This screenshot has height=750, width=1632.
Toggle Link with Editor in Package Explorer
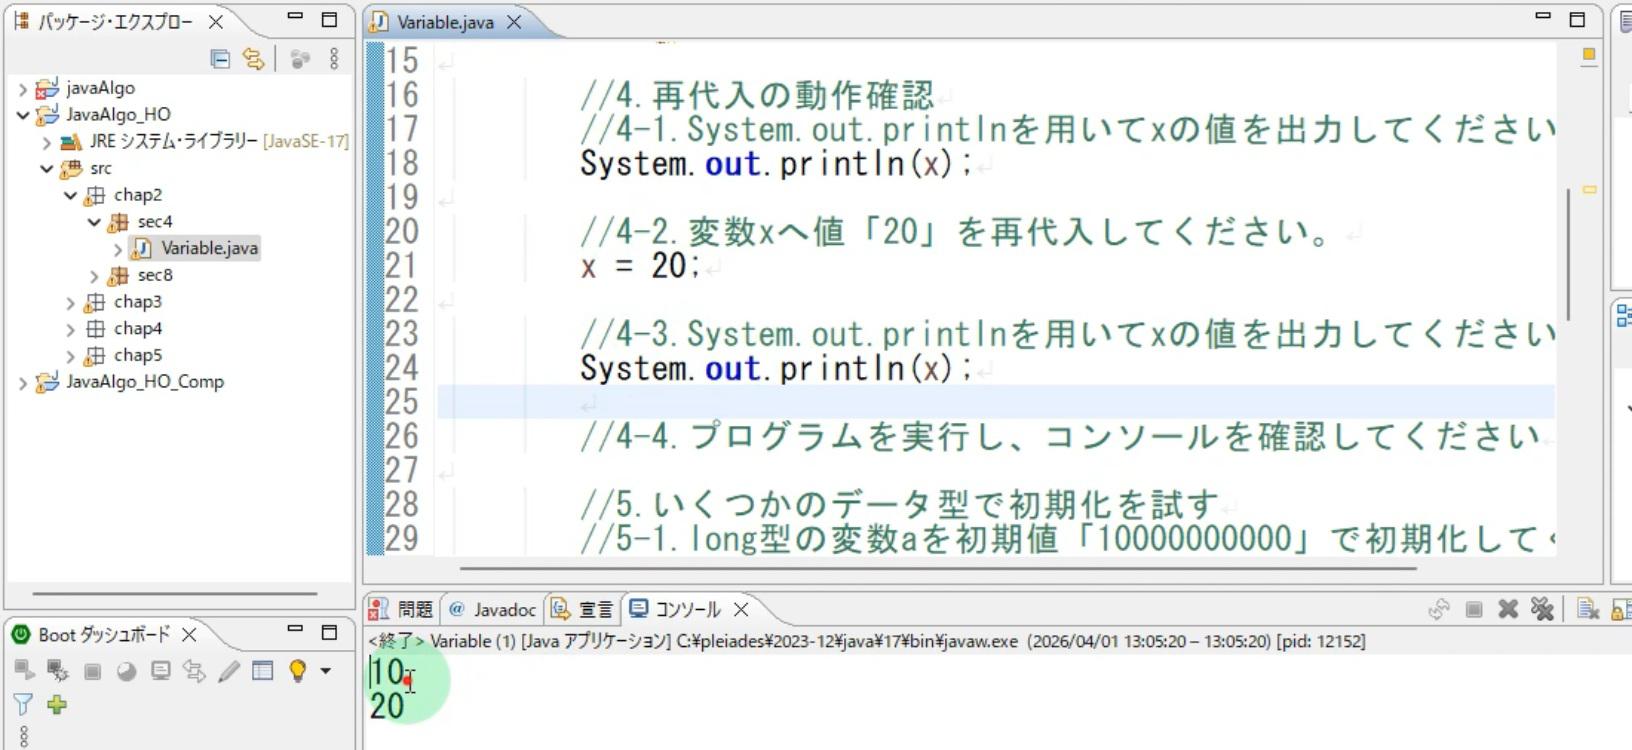pyautogui.click(x=254, y=59)
